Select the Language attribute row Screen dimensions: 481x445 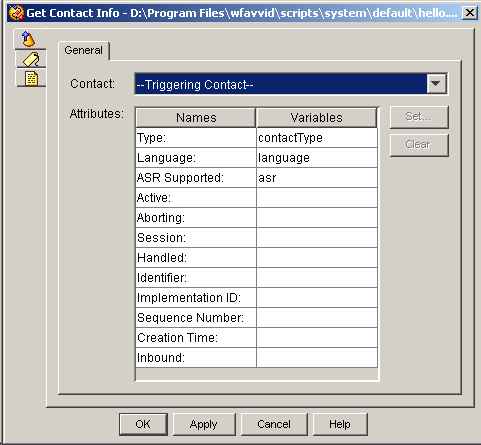[257, 158]
